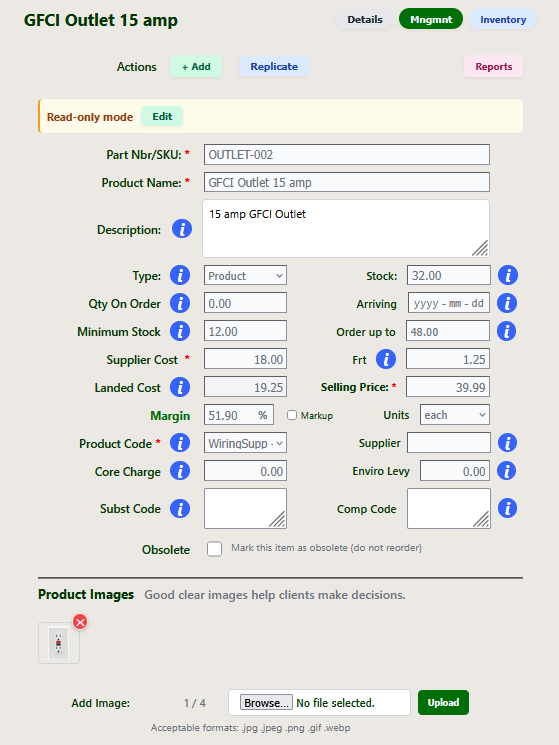Viewport: 559px width, 745px height.
Task: Remove product image with red X
Action: (x=80, y=621)
